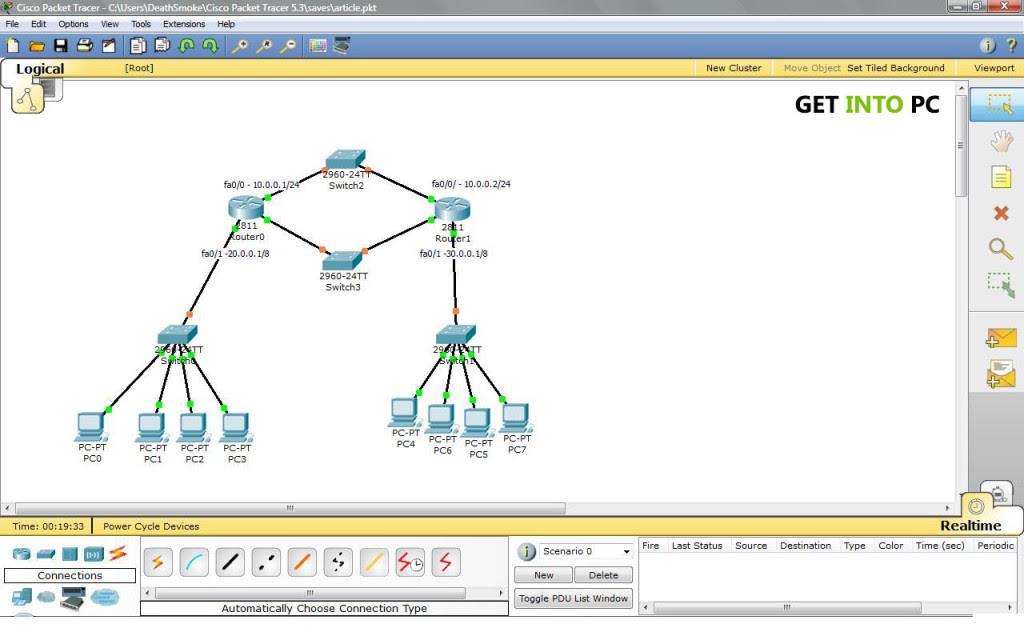Pick the Place Note tool

pos(1000,177)
